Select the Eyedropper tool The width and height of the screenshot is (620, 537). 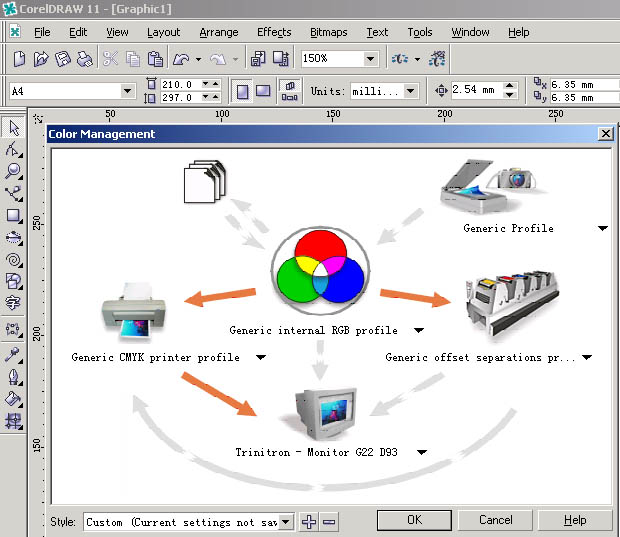point(14,355)
